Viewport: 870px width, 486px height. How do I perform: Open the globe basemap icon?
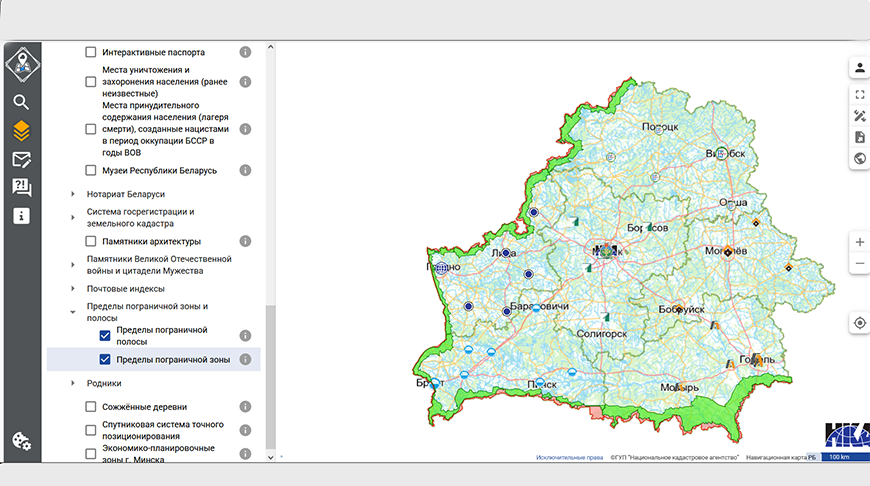tap(859, 159)
